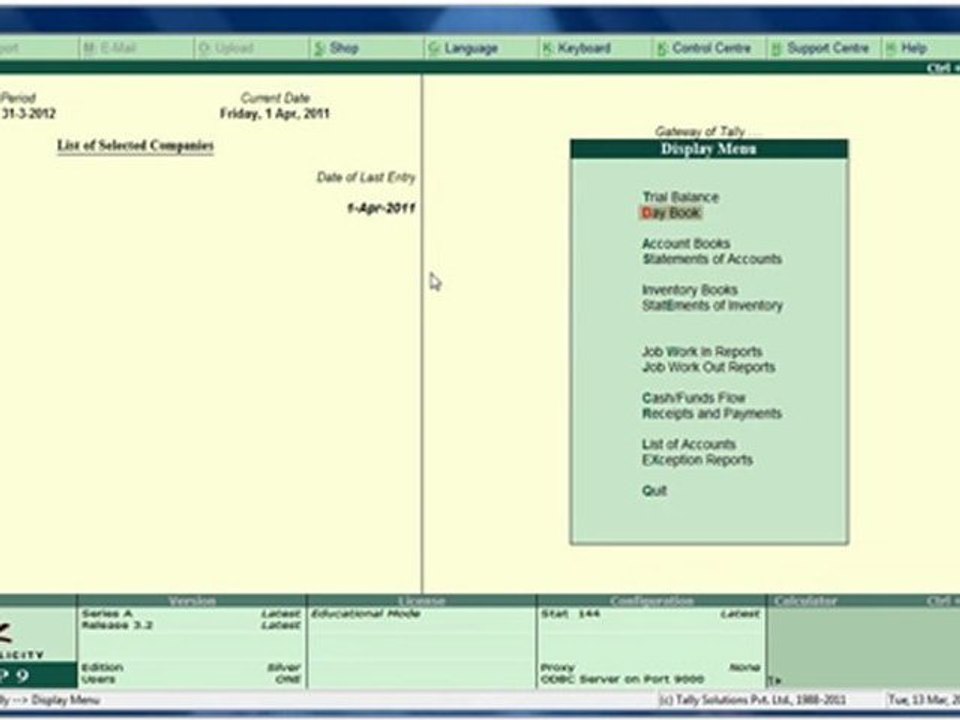Viewport: 960px width, 720px height.
Task: Open Statements of Inventory
Action: [712, 305]
